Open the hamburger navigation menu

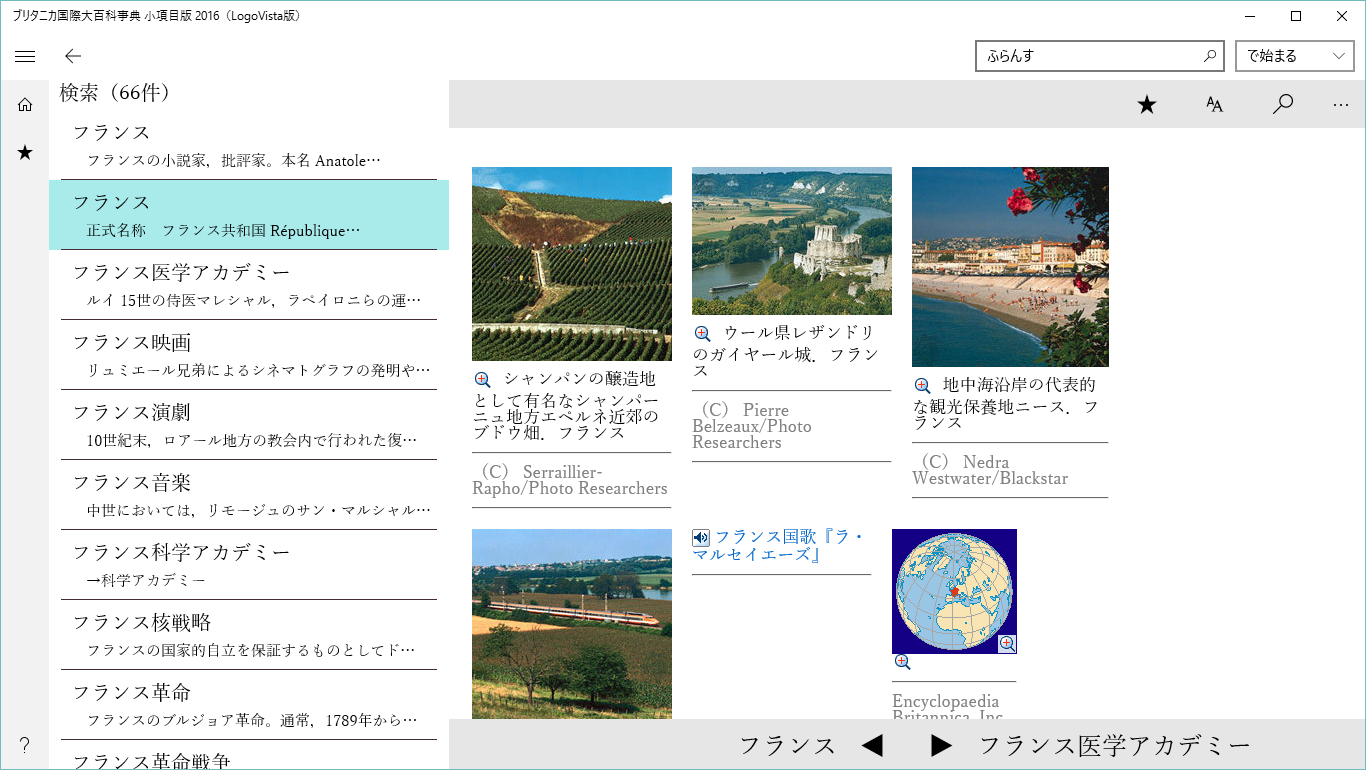[x=25, y=56]
